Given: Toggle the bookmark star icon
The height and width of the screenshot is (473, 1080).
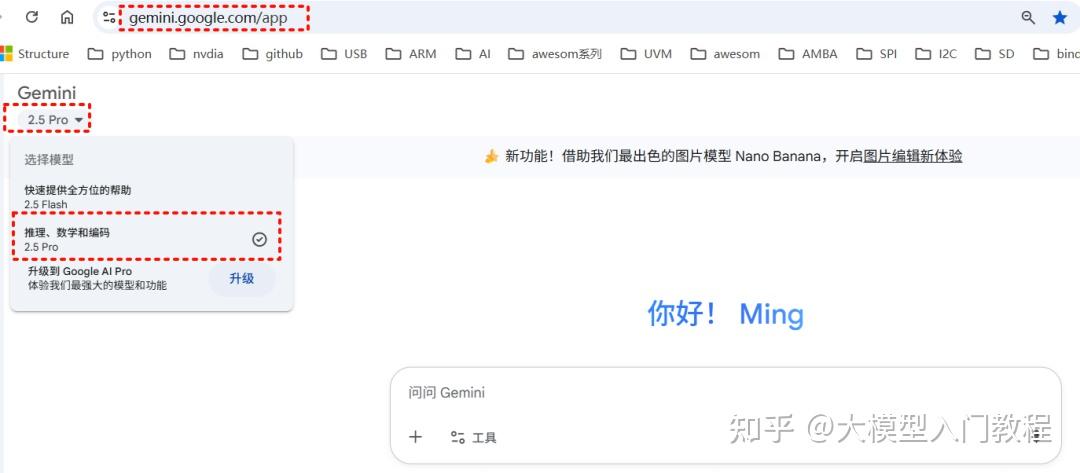Looking at the screenshot, I should [x=1060, y=18].
